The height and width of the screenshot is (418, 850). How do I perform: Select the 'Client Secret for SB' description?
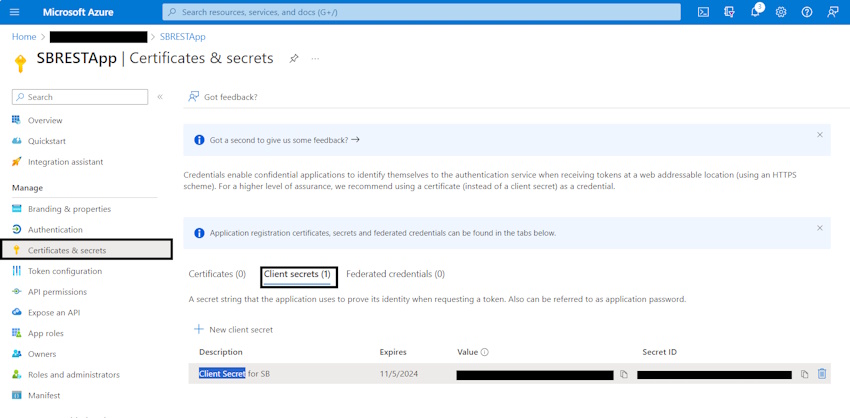click(x=234, y=374)
